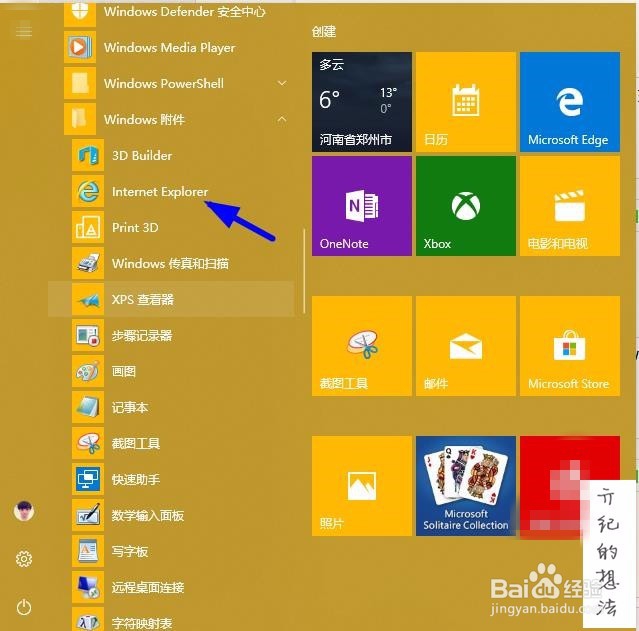Open 字符映射表 at list bottom
Viewport: 639px width, 631px height.
[171, 620]
